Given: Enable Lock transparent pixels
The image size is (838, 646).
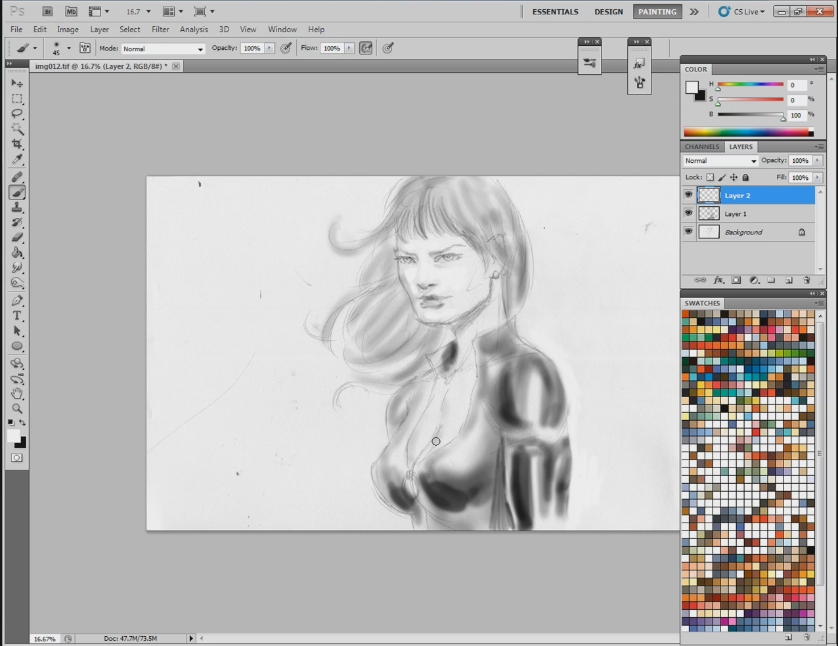Looking at the screenshot, I should point(710,177).
